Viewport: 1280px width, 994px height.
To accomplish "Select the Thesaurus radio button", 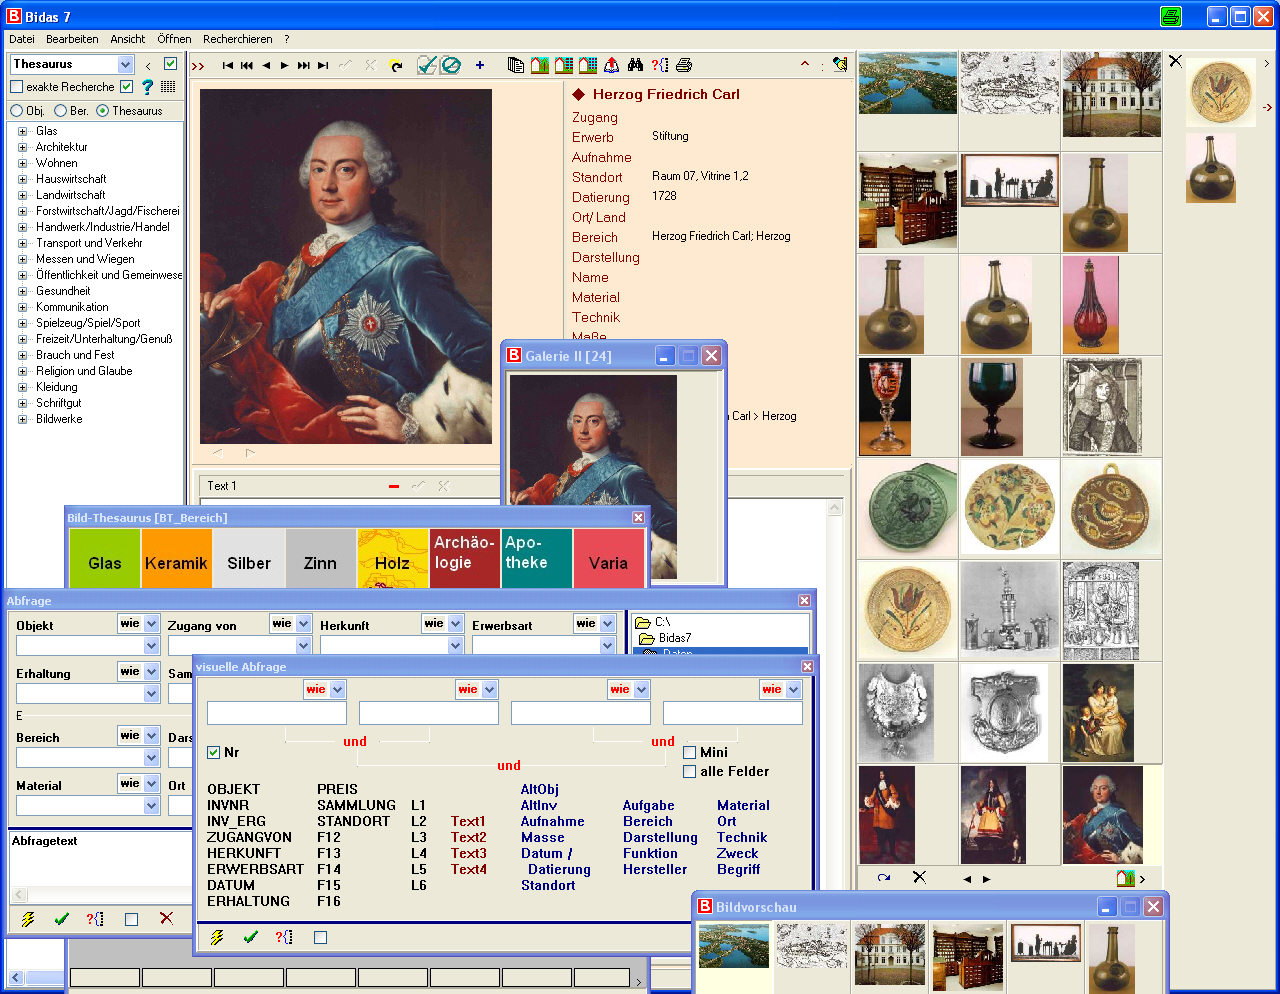I will coord(102,111).
